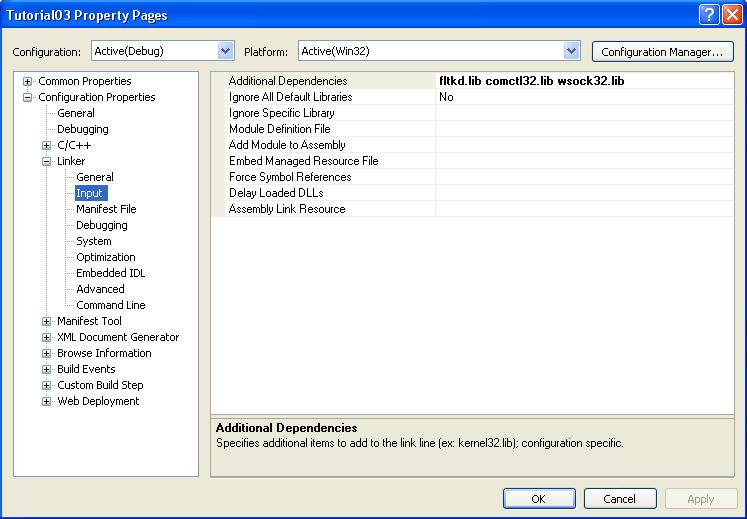Click the Delay Loaded DLLs property

tap(276, 193)
